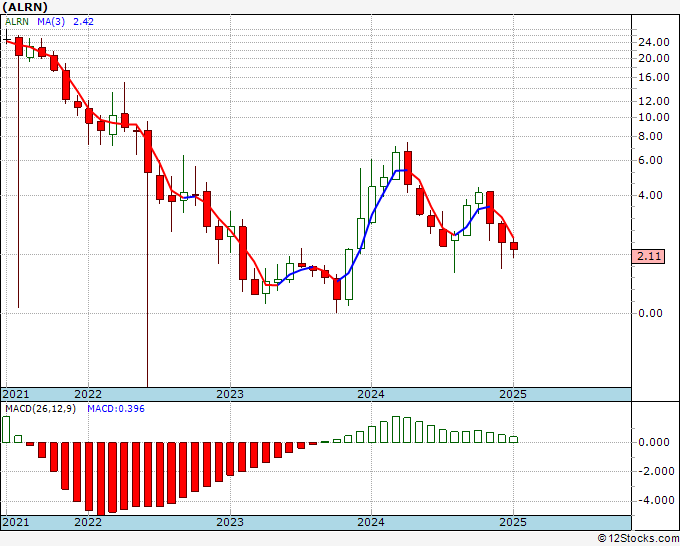Image resolution: width=680 pixels, height=546 pixels.
Task: Click 2022 on the price chart timeline
Action: (88, 394)
